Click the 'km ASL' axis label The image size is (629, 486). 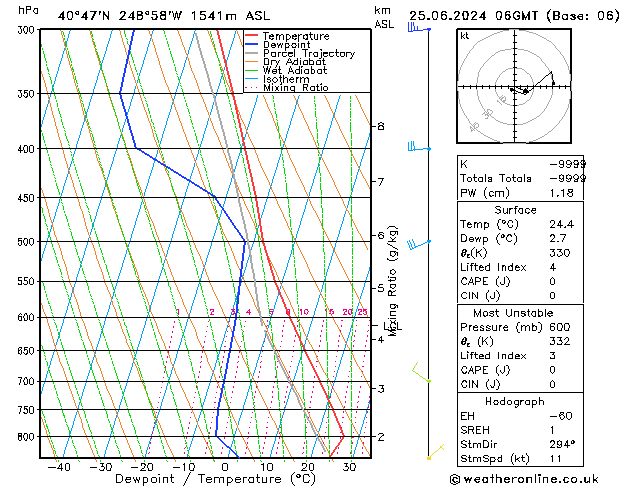pos(384,17)
